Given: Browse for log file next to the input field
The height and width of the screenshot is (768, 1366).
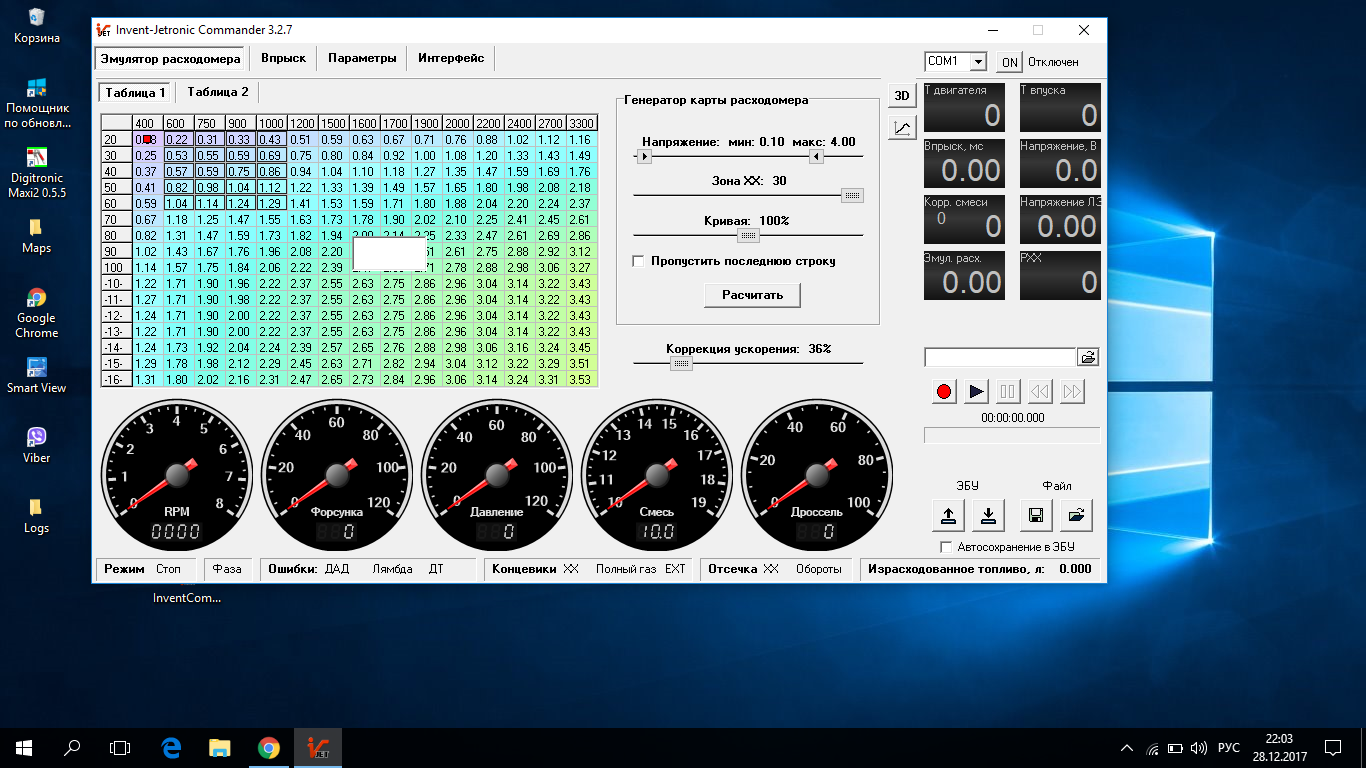Looking at the screenshot, I should (1088, 357).
